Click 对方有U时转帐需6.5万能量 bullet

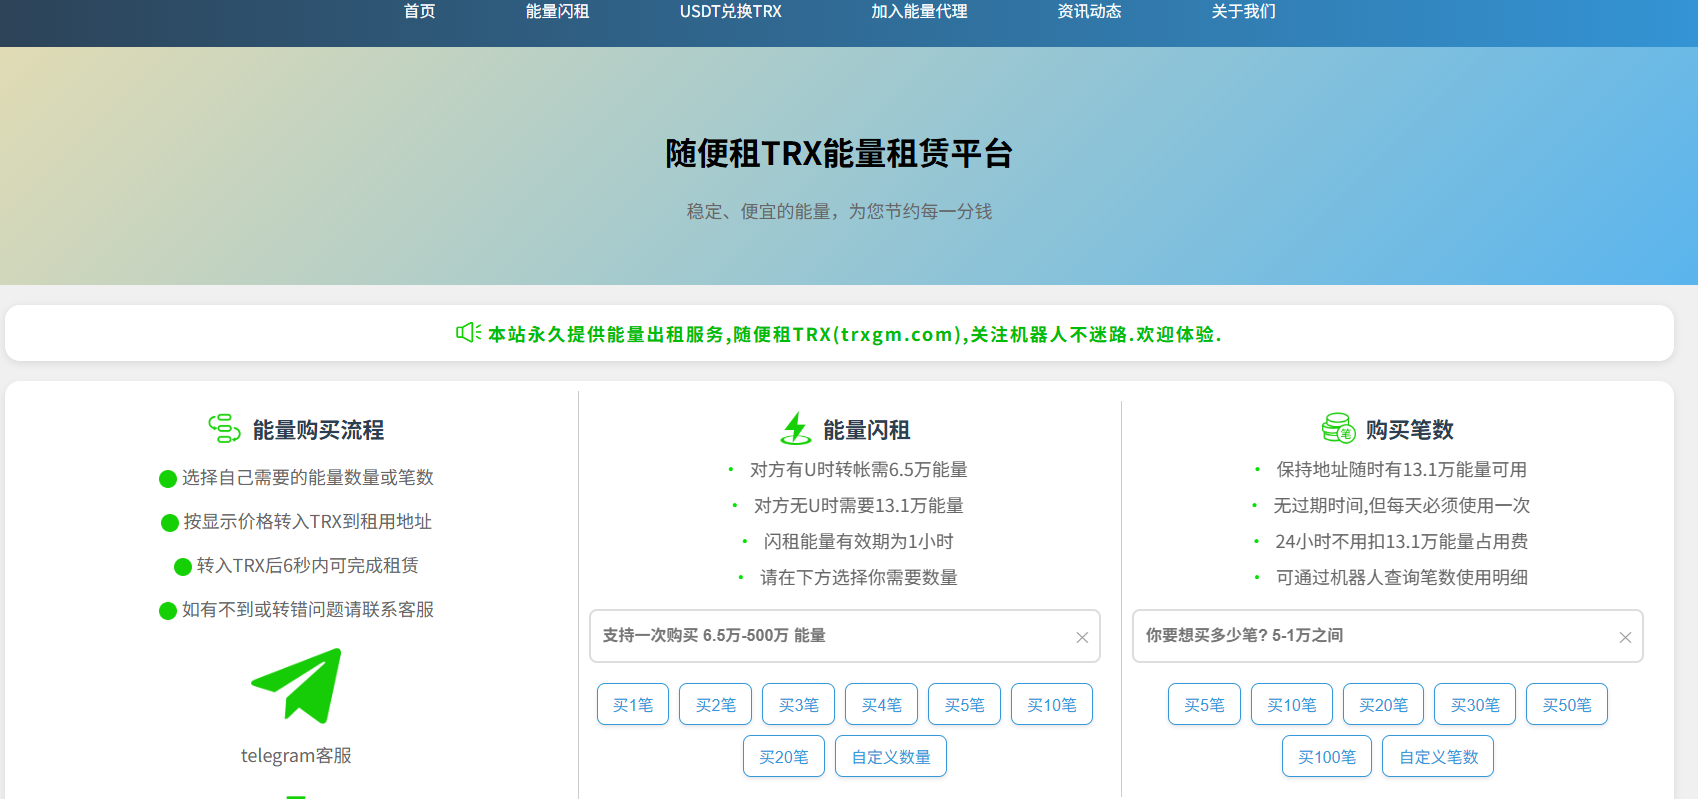pos(859,469)
